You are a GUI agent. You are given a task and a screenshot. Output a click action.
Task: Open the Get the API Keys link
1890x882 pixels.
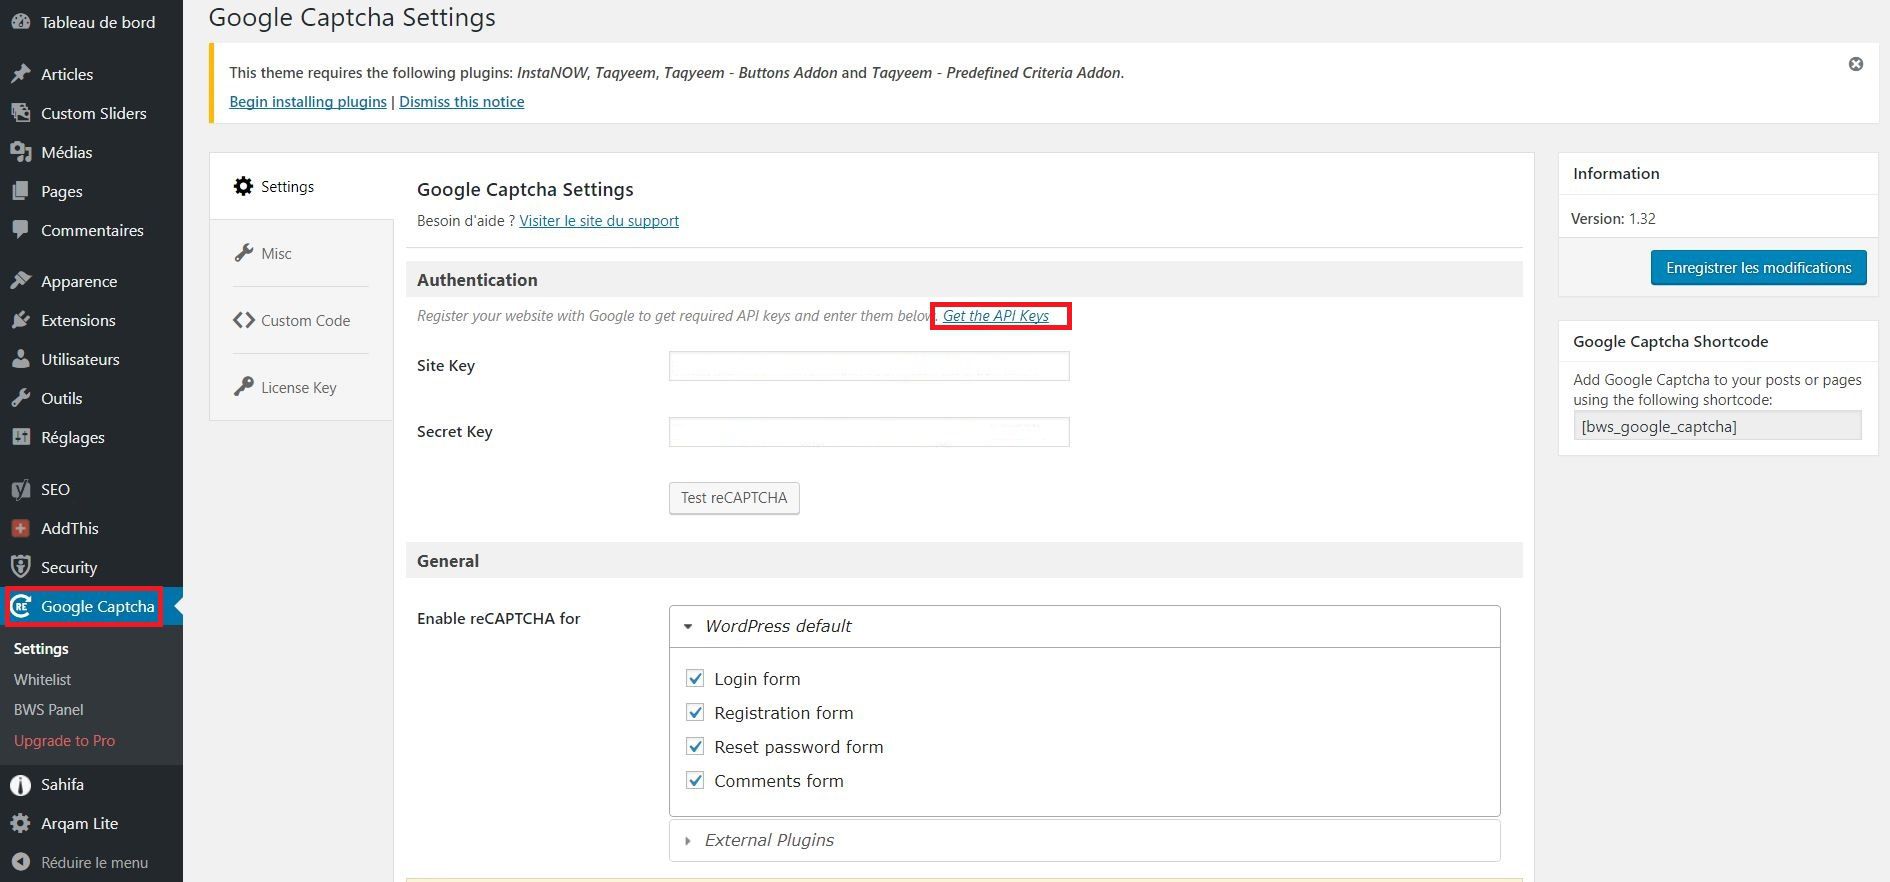tap(996, 316)
